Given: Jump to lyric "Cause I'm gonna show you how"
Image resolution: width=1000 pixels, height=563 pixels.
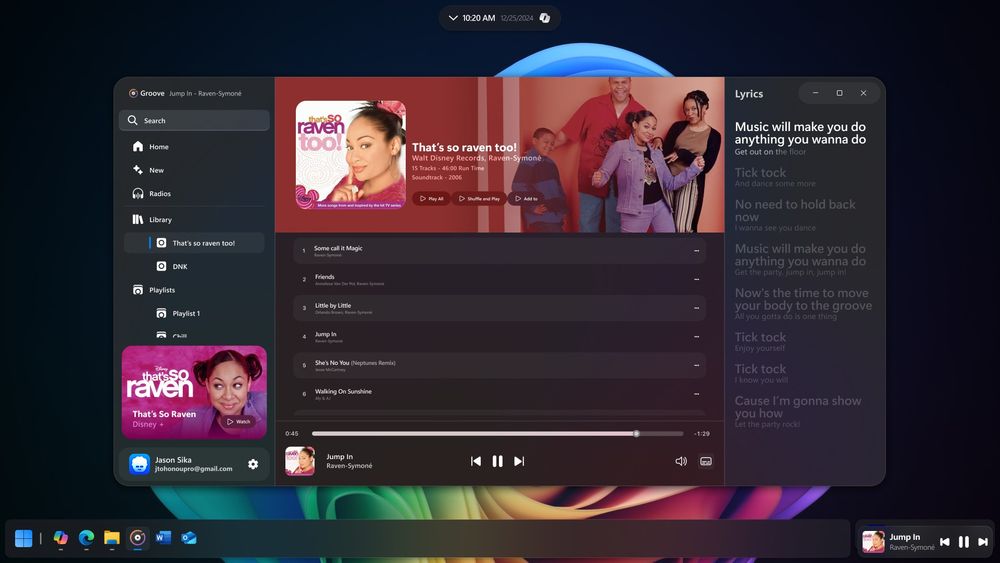Looking at the screenshot, I should click(x=798, y=407).
